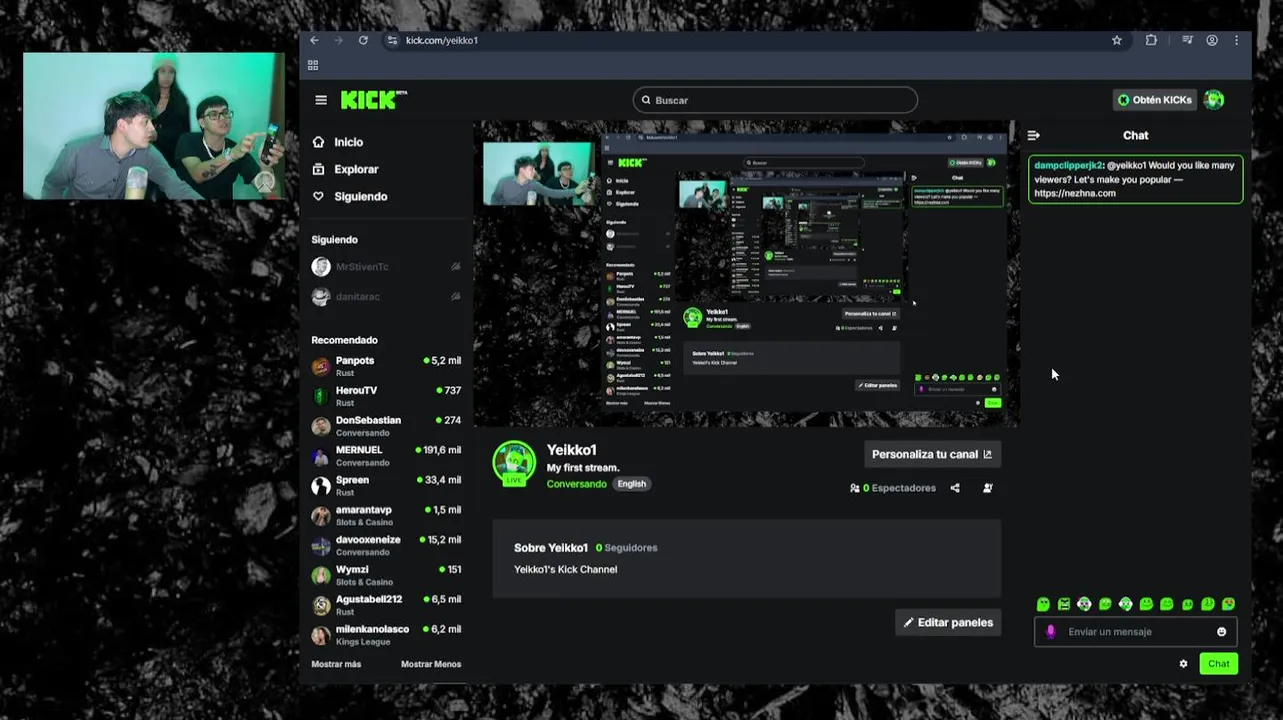Open recommended channel HerouTV
The height and width of the screenshot is (720, 1283).
386,396
